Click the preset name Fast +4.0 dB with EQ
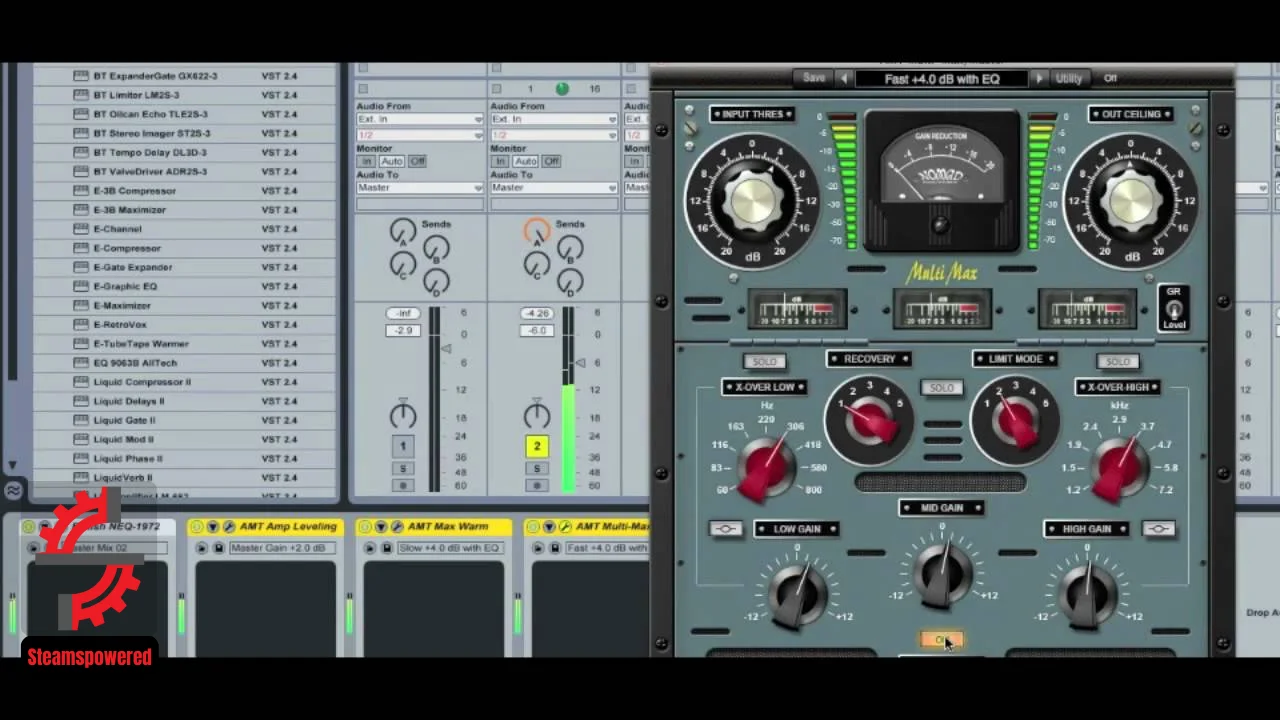Viewport: 1280px width, 720px height. [x=942, y=79]
